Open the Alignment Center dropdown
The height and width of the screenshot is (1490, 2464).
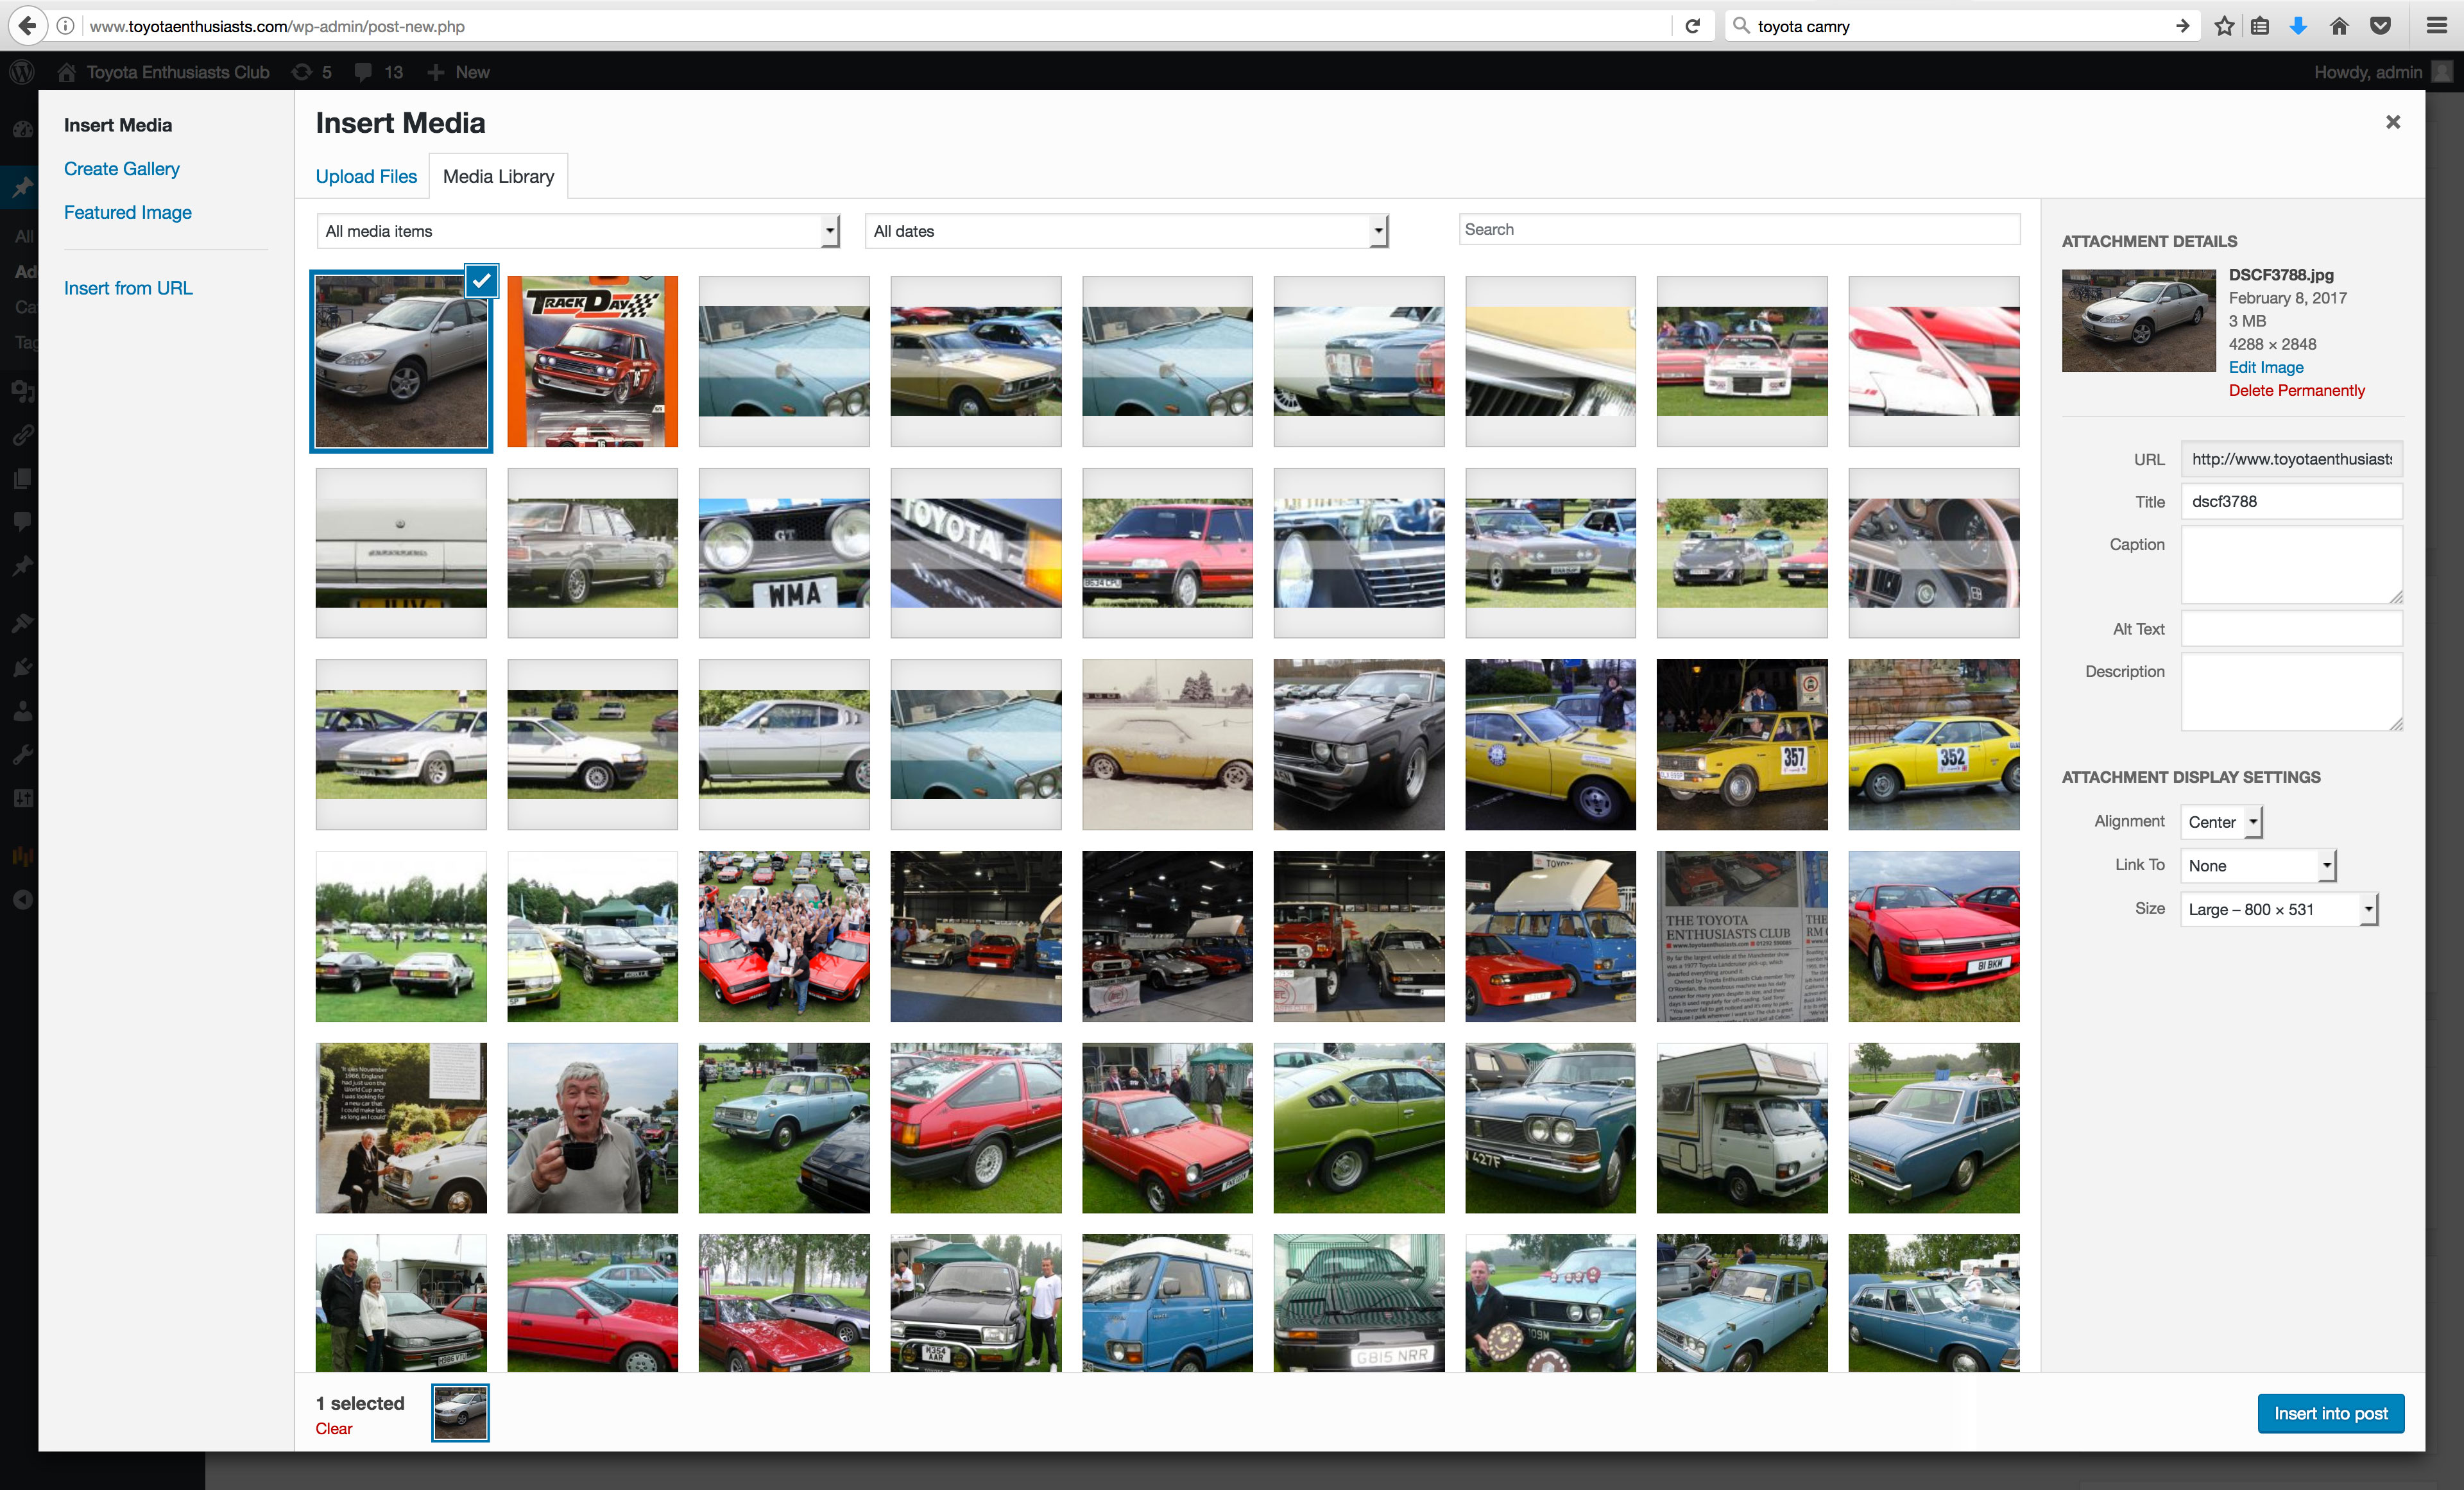2220,822
